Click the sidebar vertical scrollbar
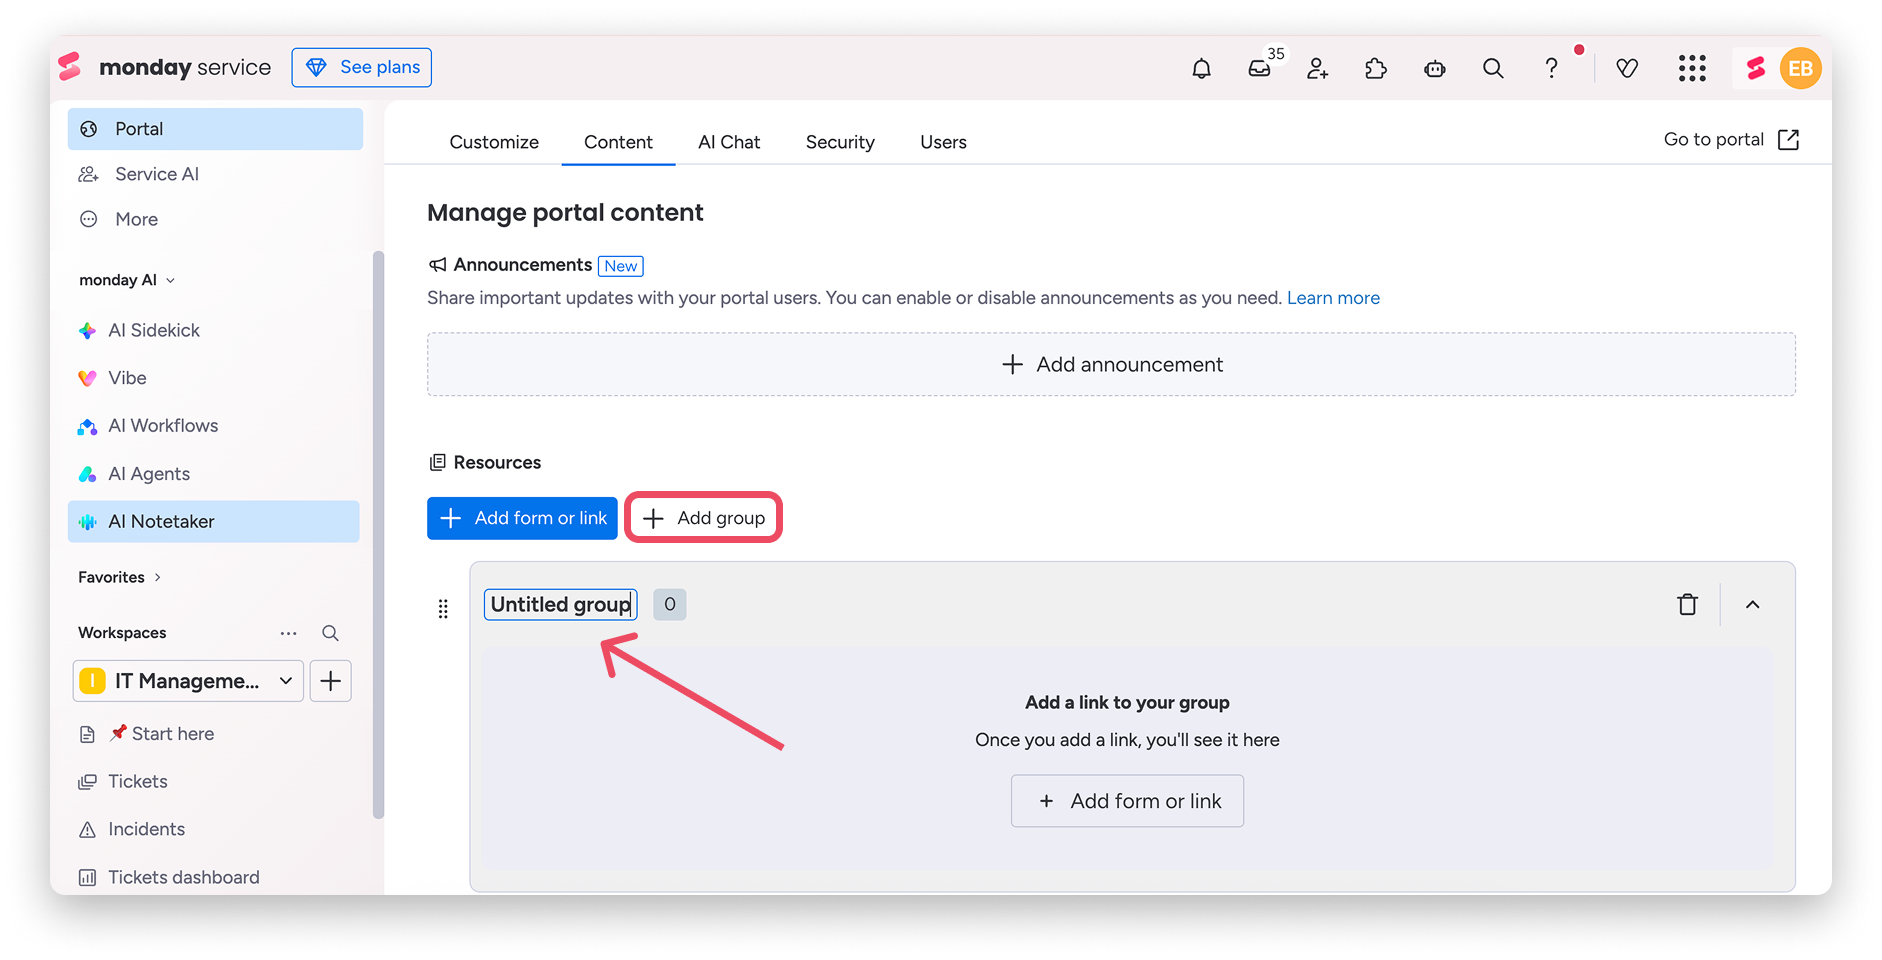 click(x=378, y=535)
